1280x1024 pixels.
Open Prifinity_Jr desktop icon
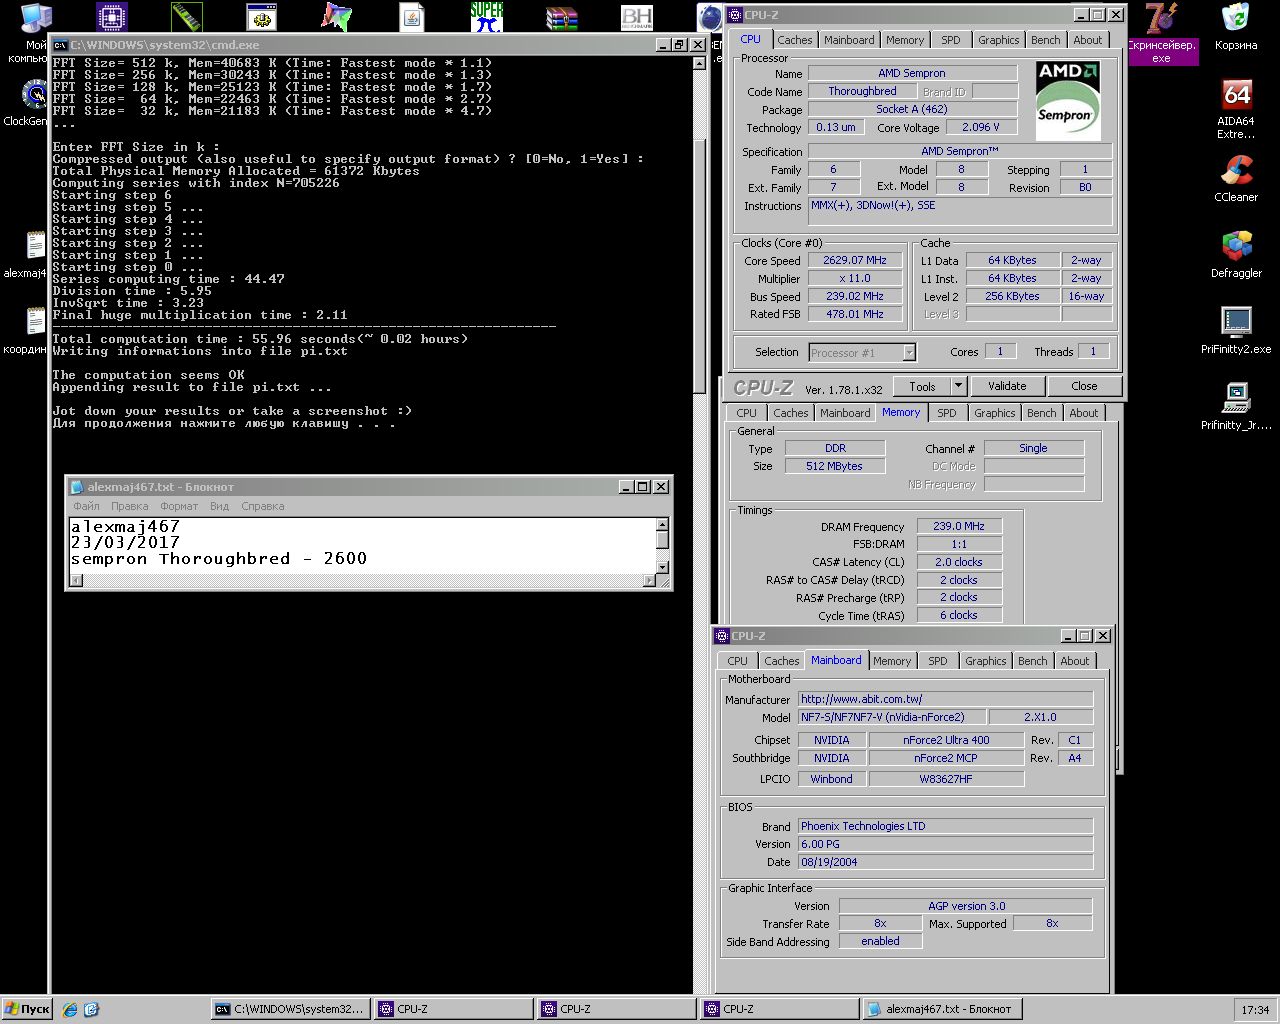[1236, 398]
